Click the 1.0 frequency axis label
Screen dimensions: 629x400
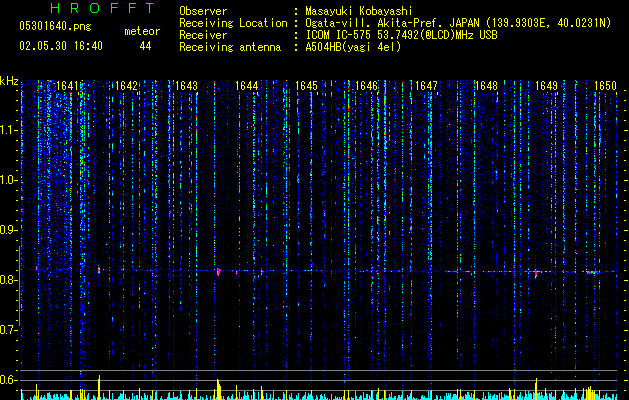(x=9, y=180)
